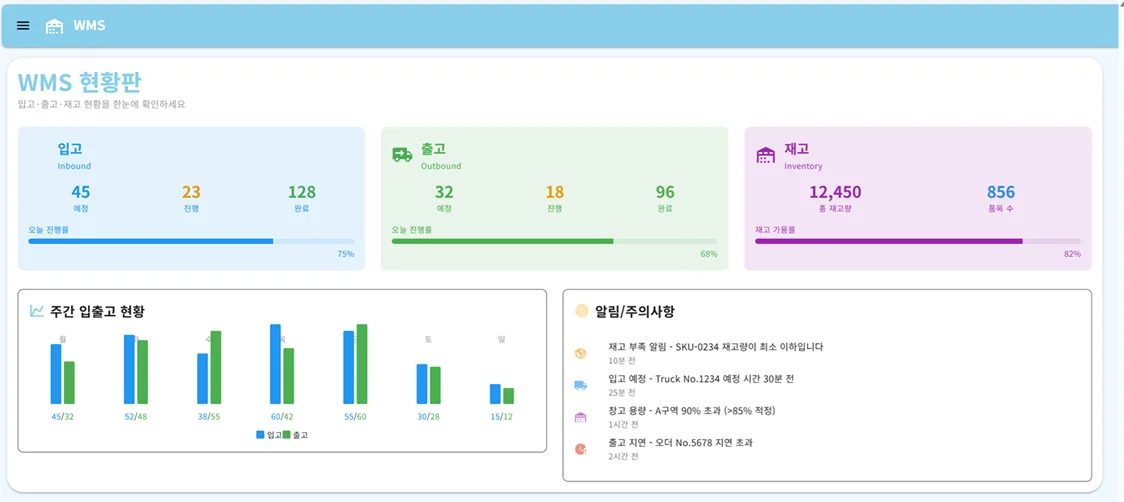Click the blue truck icon for 입고 예정 alert
This screenshot has width=1124, height=502.
coord(581,385)
